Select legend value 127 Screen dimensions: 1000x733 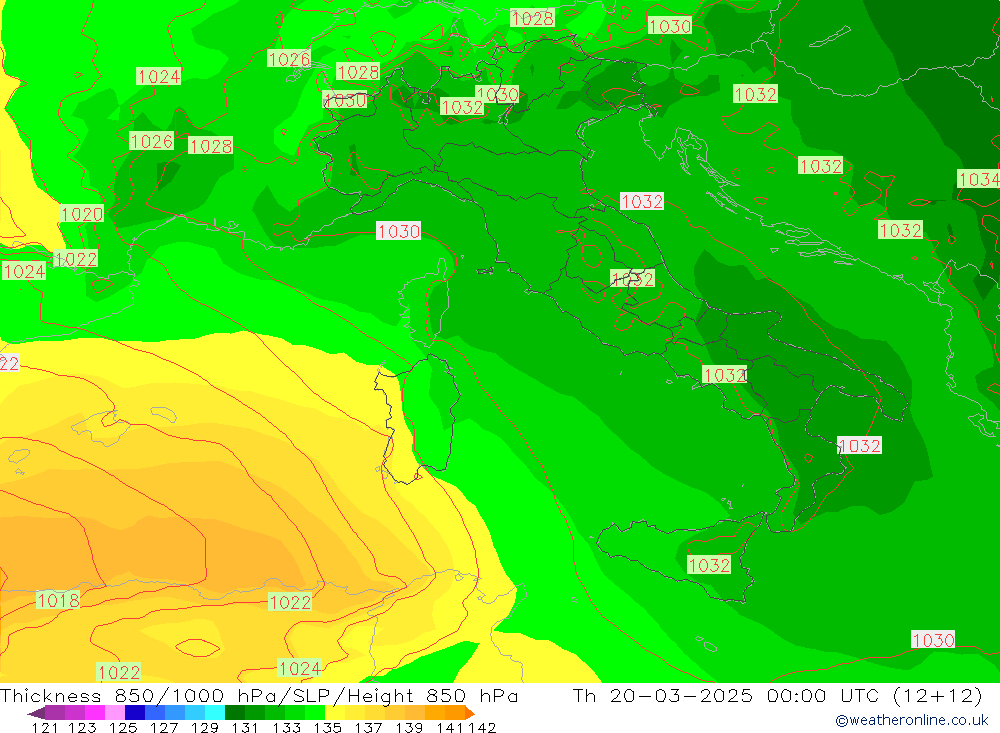164,728
